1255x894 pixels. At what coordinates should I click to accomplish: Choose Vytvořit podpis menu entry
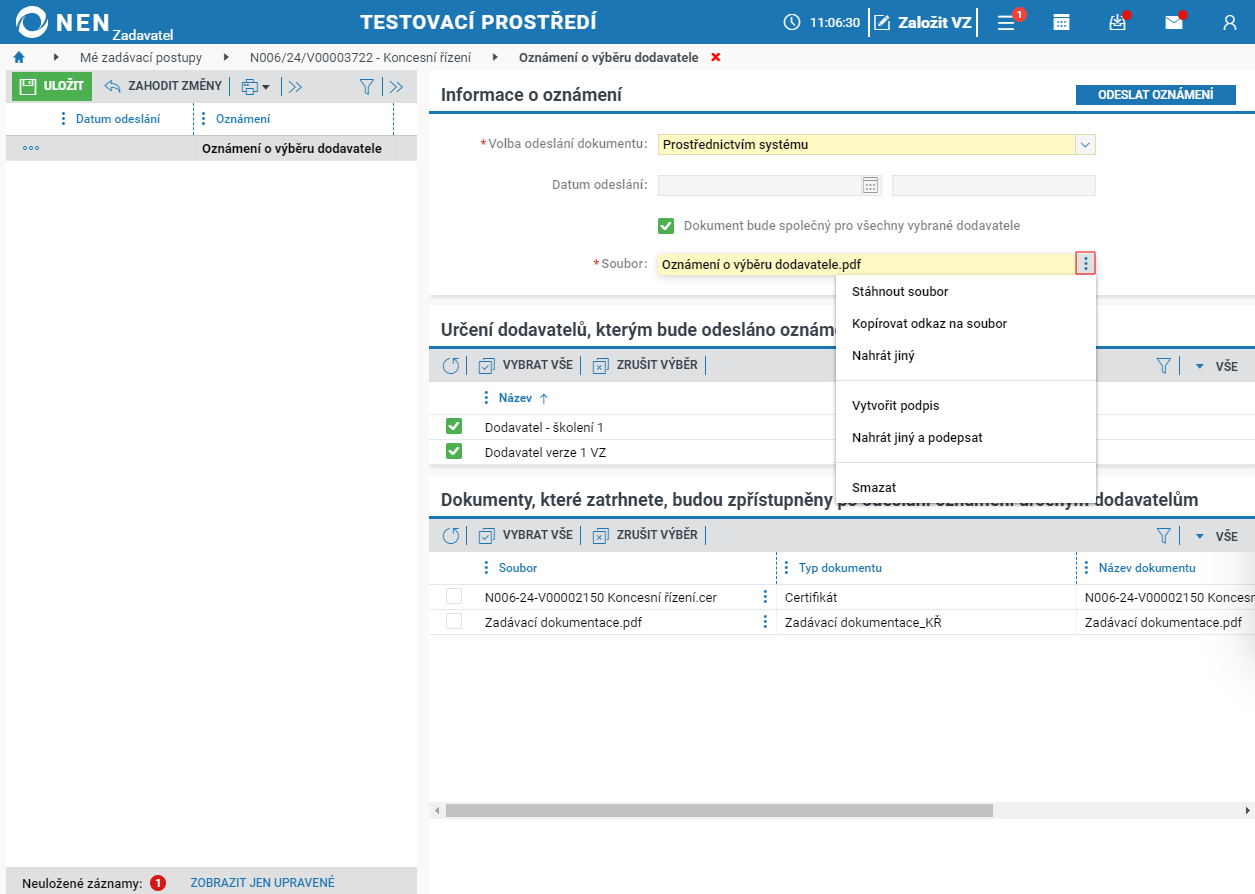[895, 406]
